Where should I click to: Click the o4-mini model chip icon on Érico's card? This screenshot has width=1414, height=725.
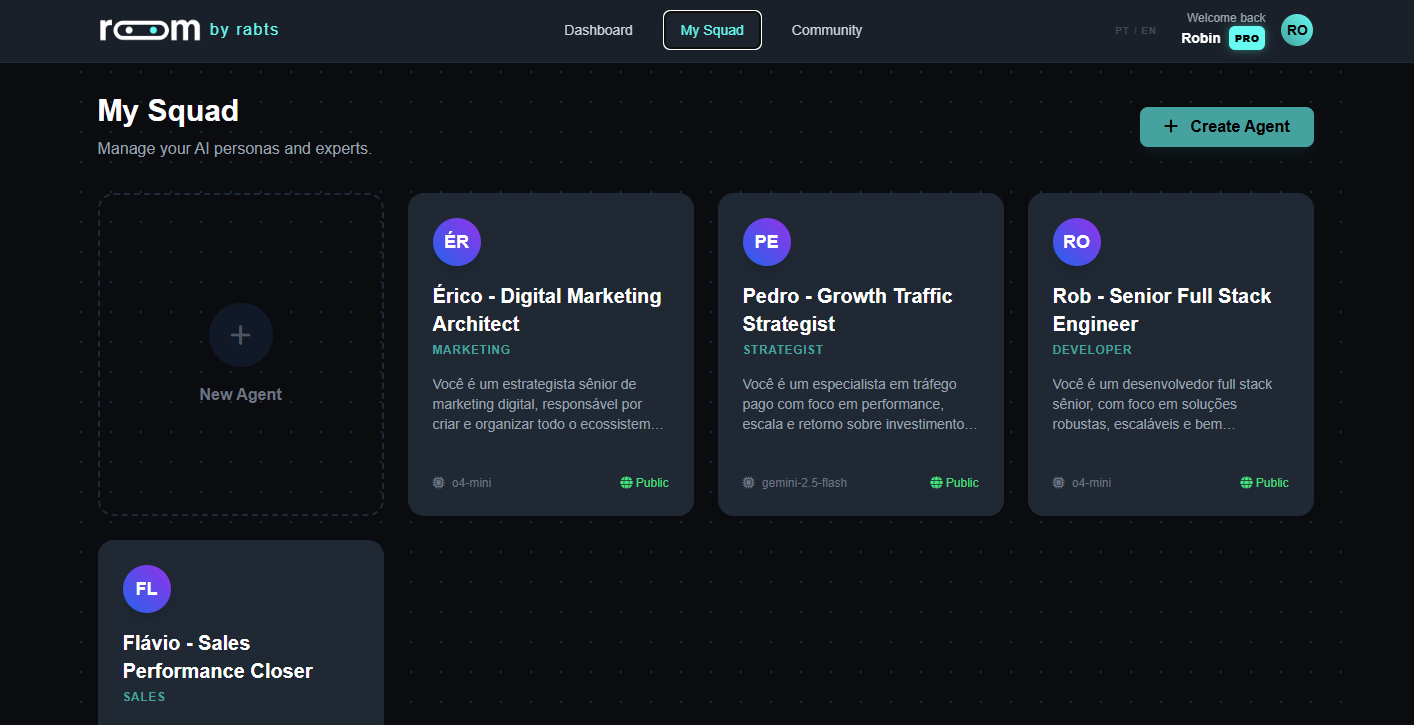(437, 482)
